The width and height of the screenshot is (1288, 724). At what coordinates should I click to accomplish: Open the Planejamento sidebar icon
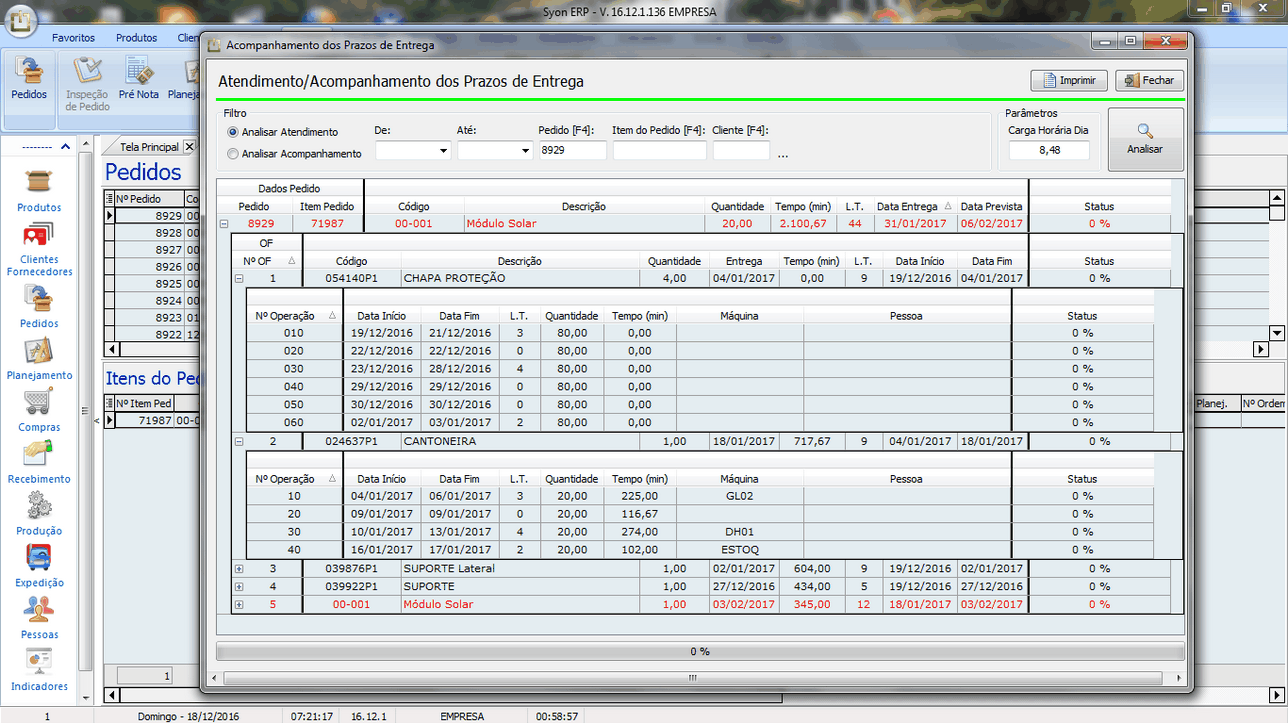(x=39, y=352)
